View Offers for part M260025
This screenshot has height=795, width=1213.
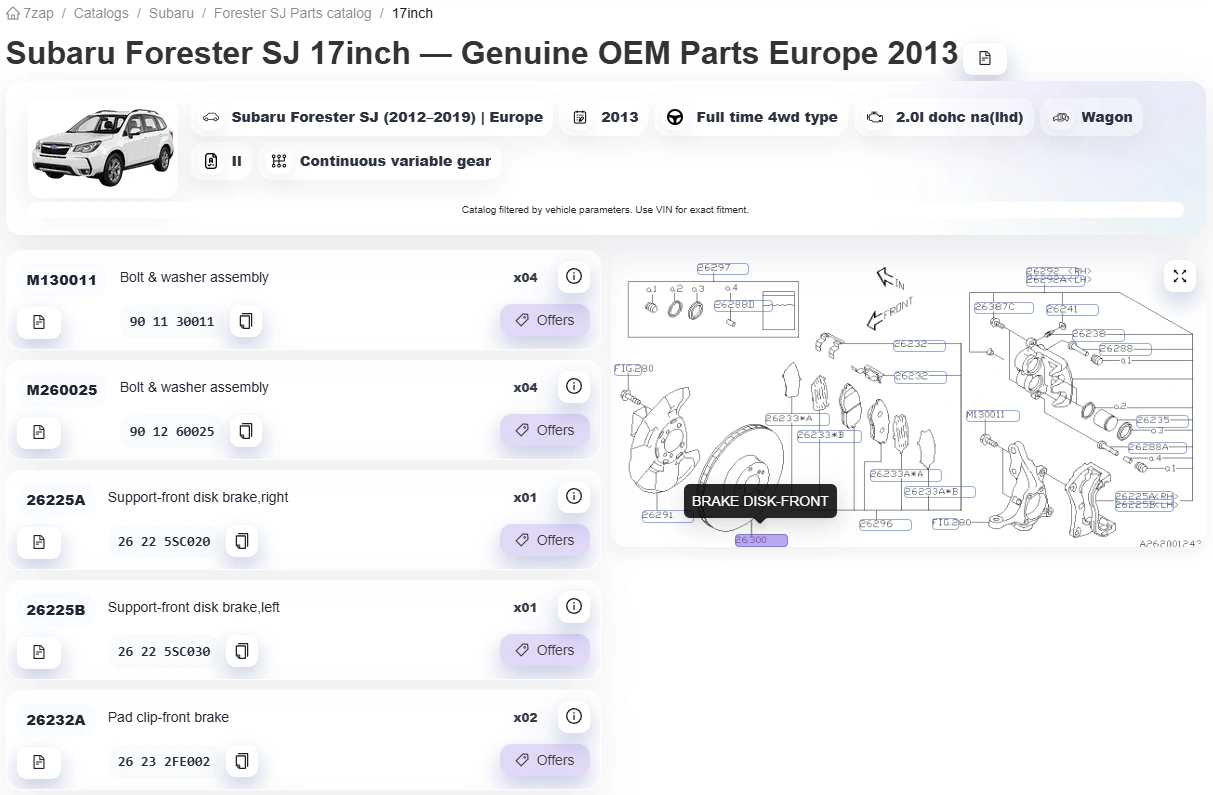[x=545, y=430]
